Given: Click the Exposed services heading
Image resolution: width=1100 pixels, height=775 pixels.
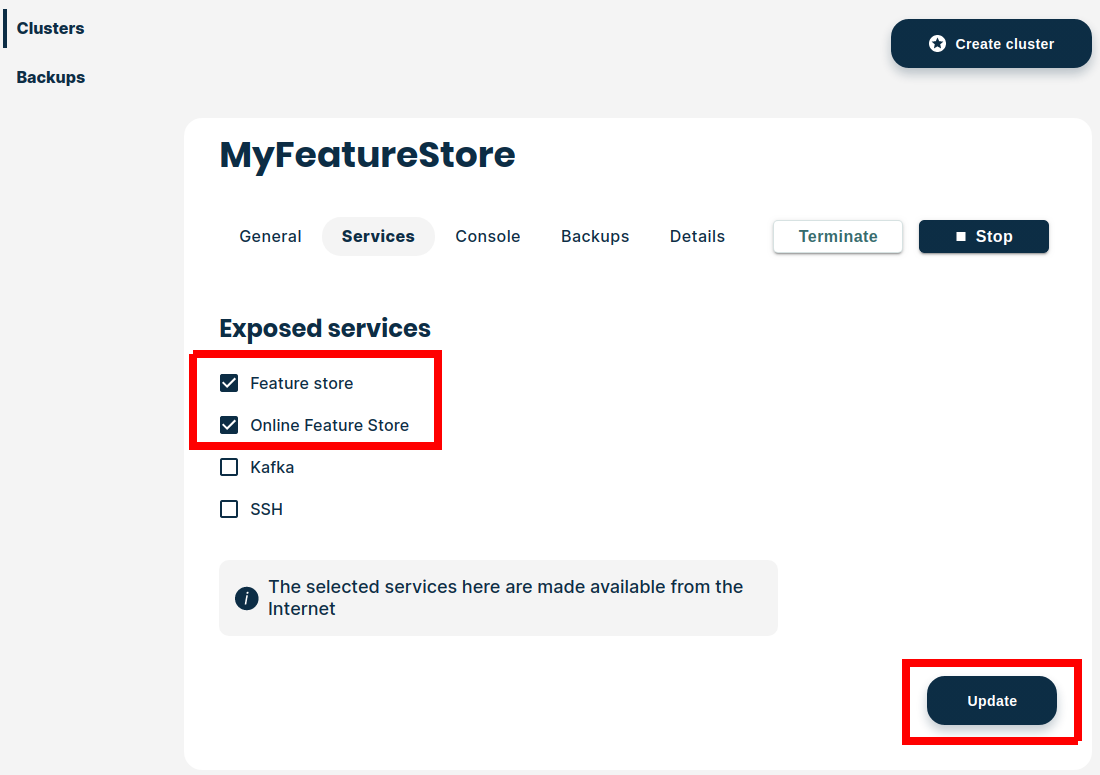Looking at the screenshot, I should [325, 328].
